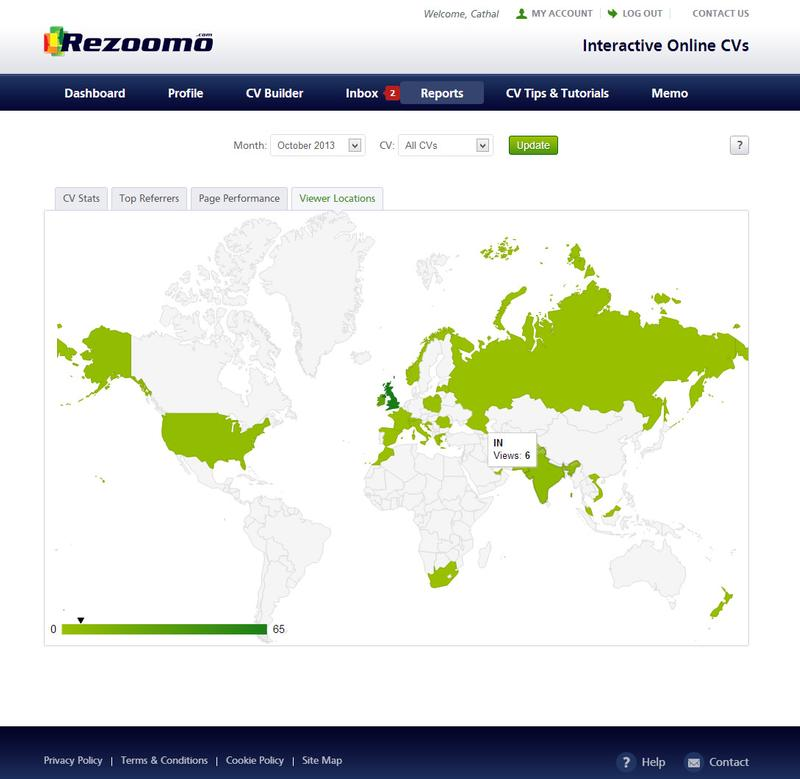800x779 pixels.
Task: Go to Dashboard in navigation bar
Action: click(x=95, y=93)
